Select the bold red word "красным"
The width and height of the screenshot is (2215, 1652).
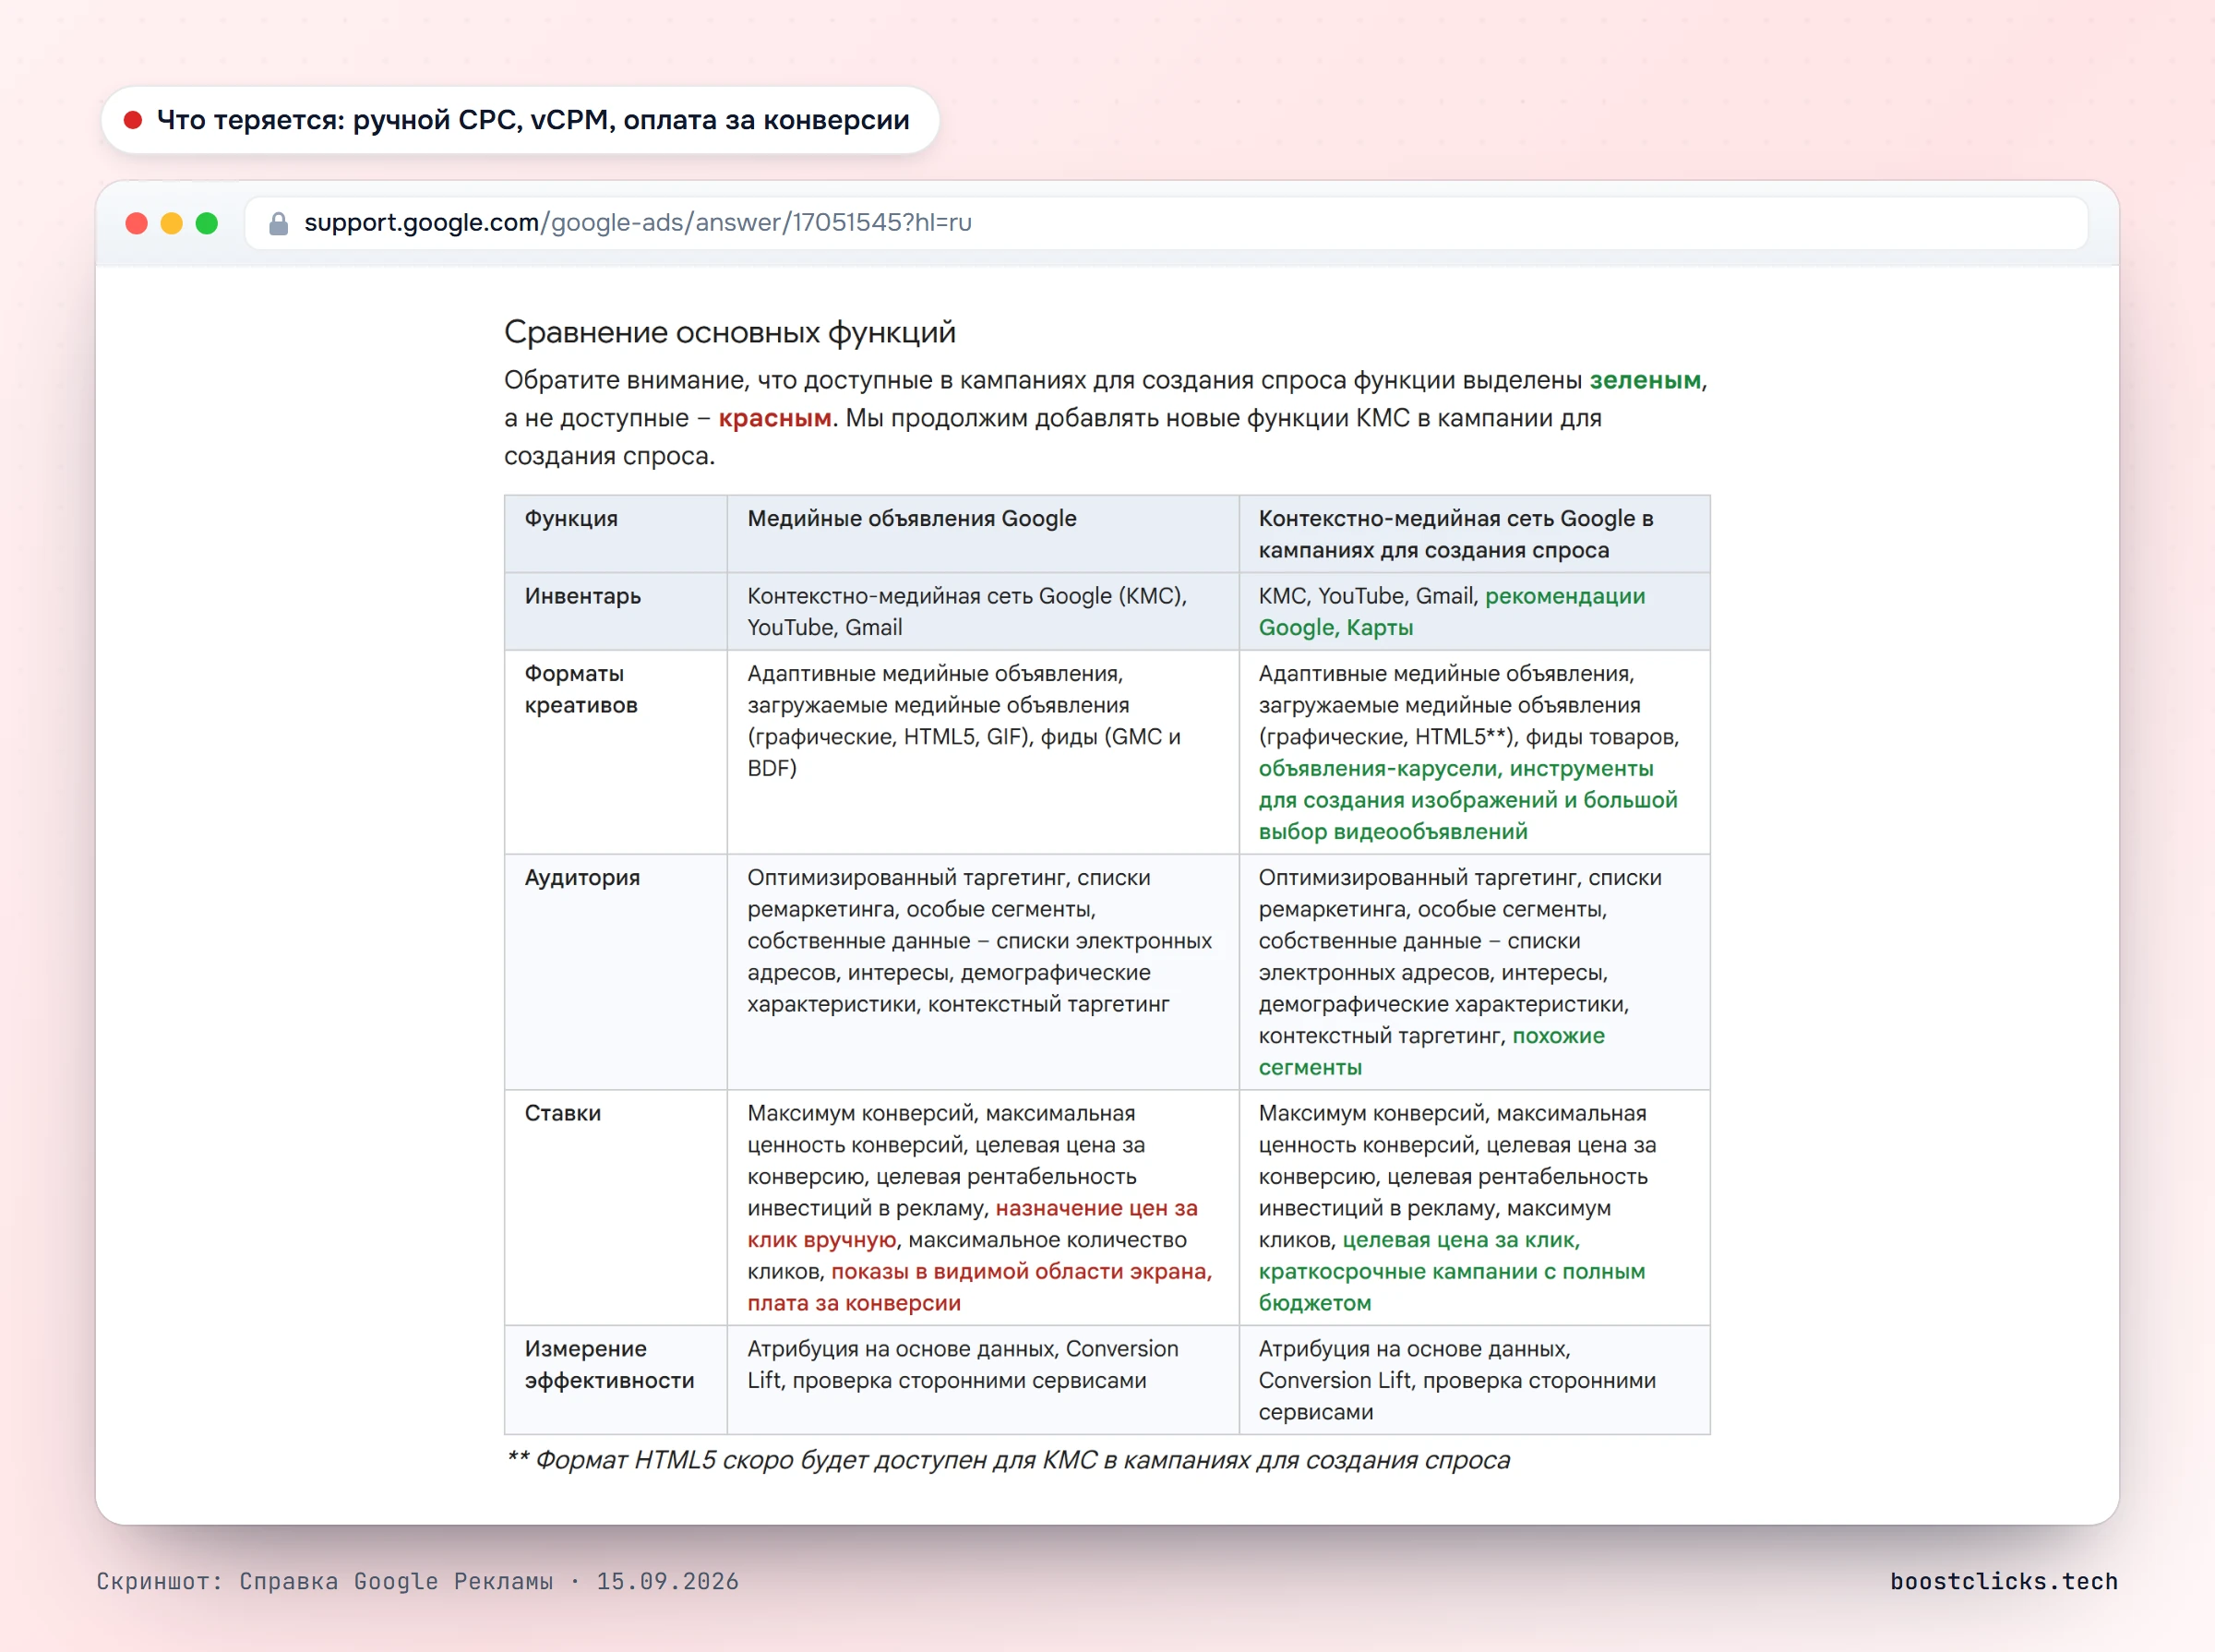click(775, 418)
